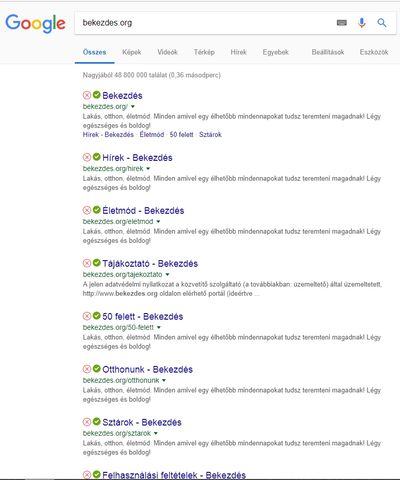Click the Életmód sitelink under first result
Viewport: 400px width, 480px height.
[152, 135]
